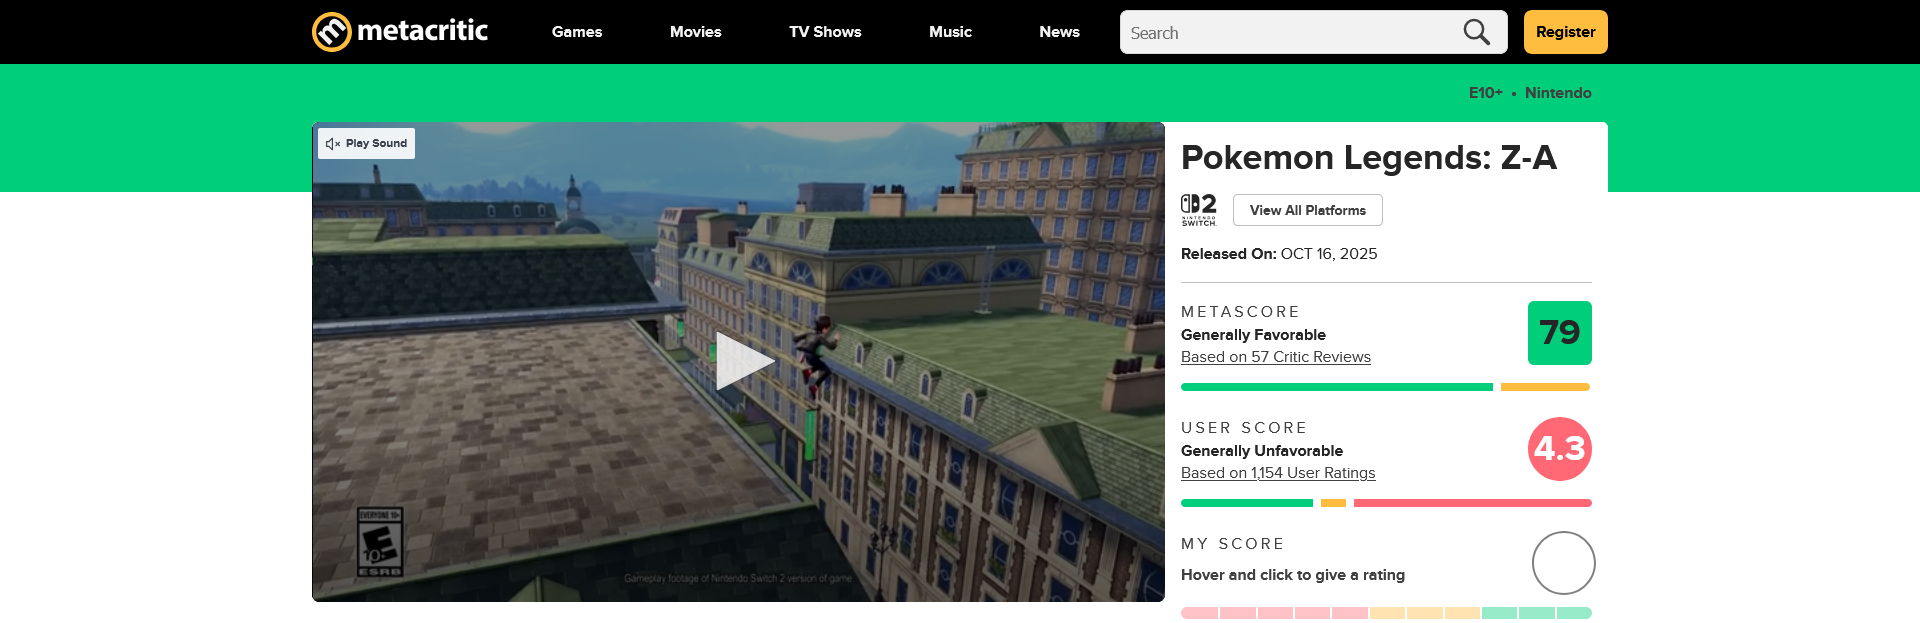Click the muted speaker icon

333,144
